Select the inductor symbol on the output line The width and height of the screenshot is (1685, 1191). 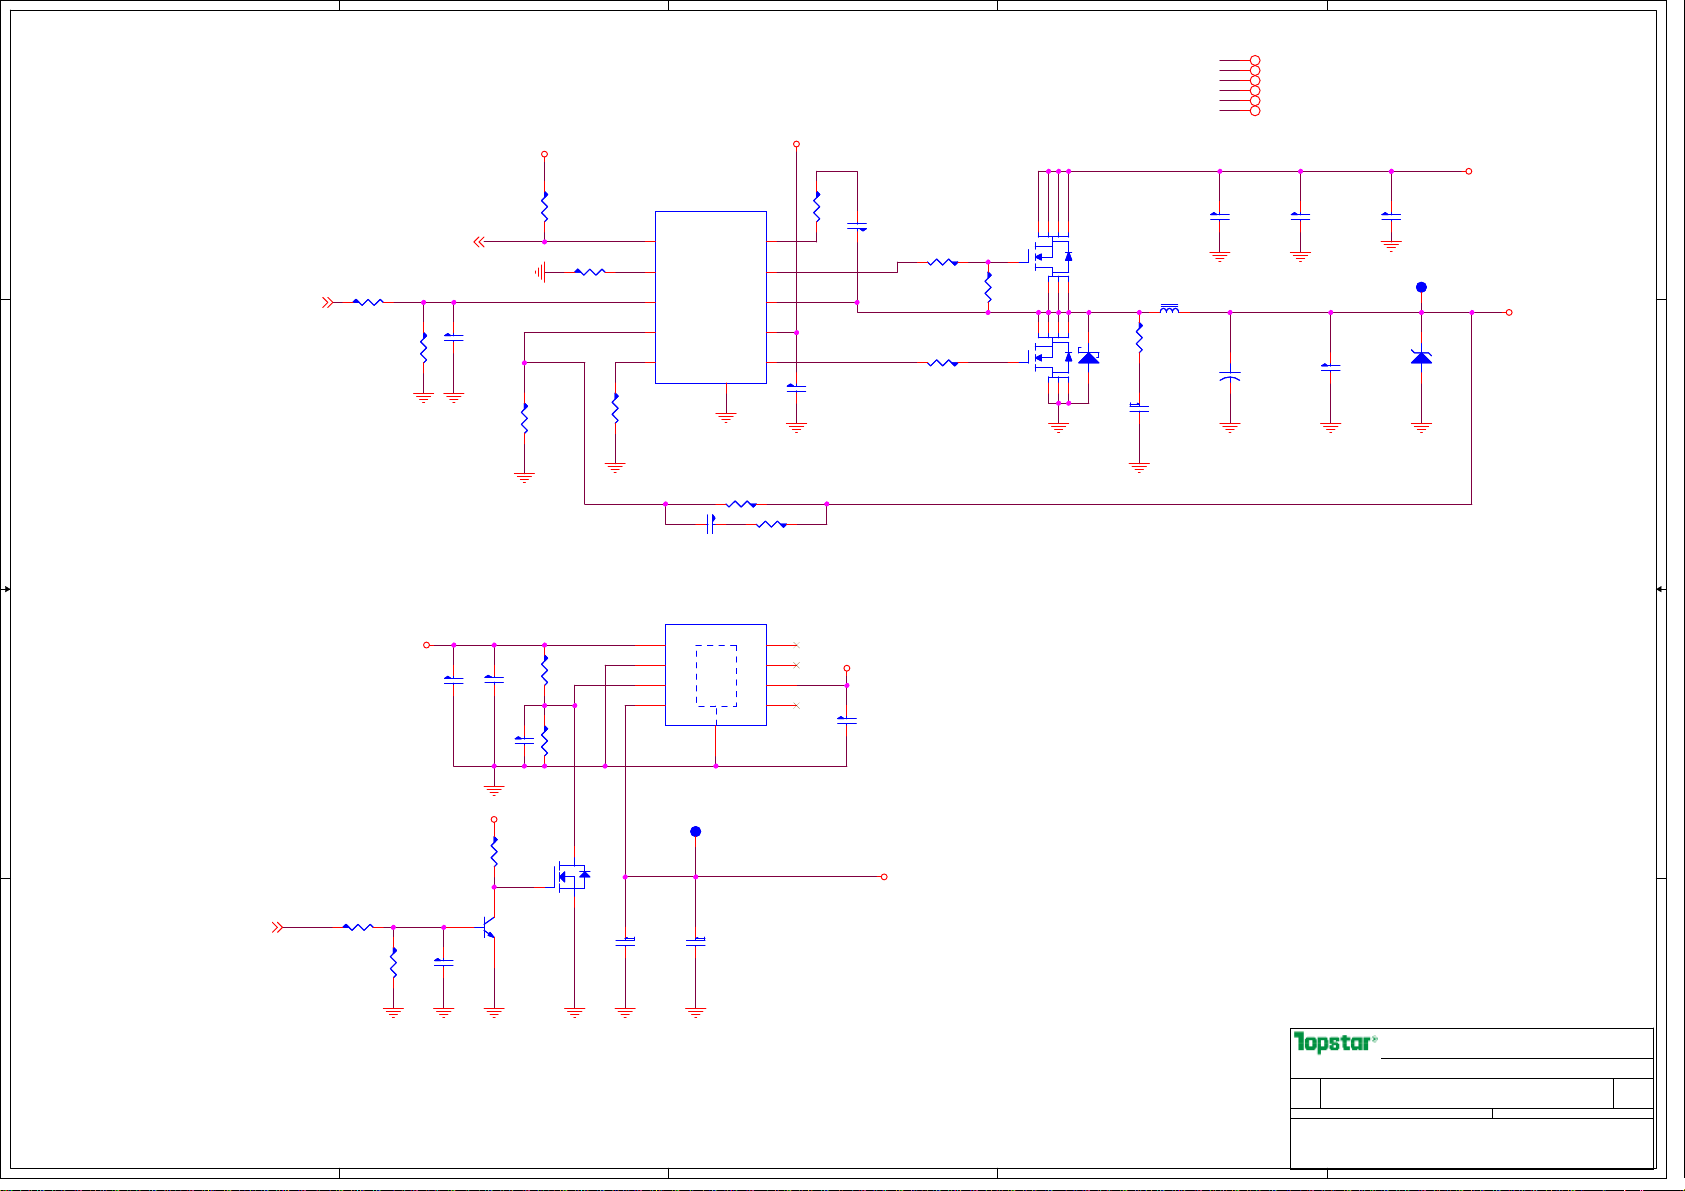(x=1169, y=309)
